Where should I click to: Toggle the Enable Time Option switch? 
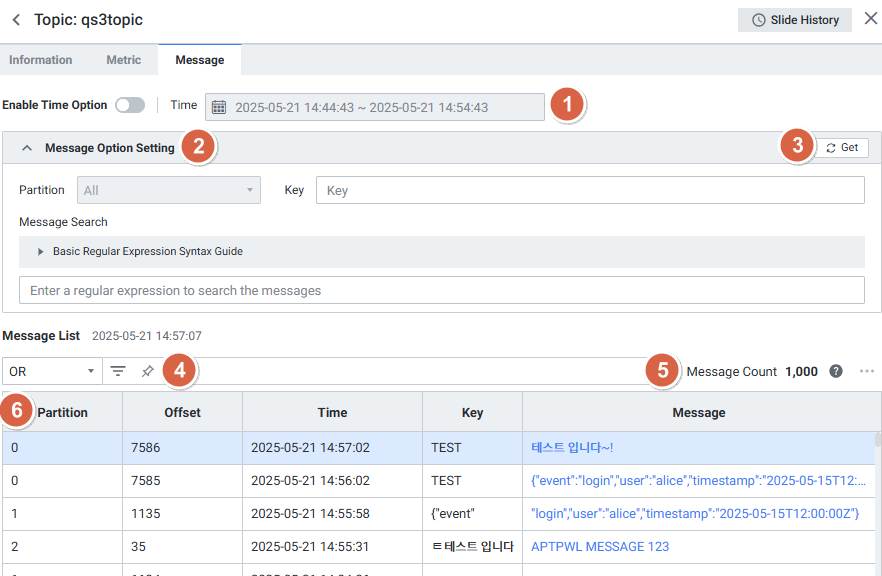(x=130, y=105)
